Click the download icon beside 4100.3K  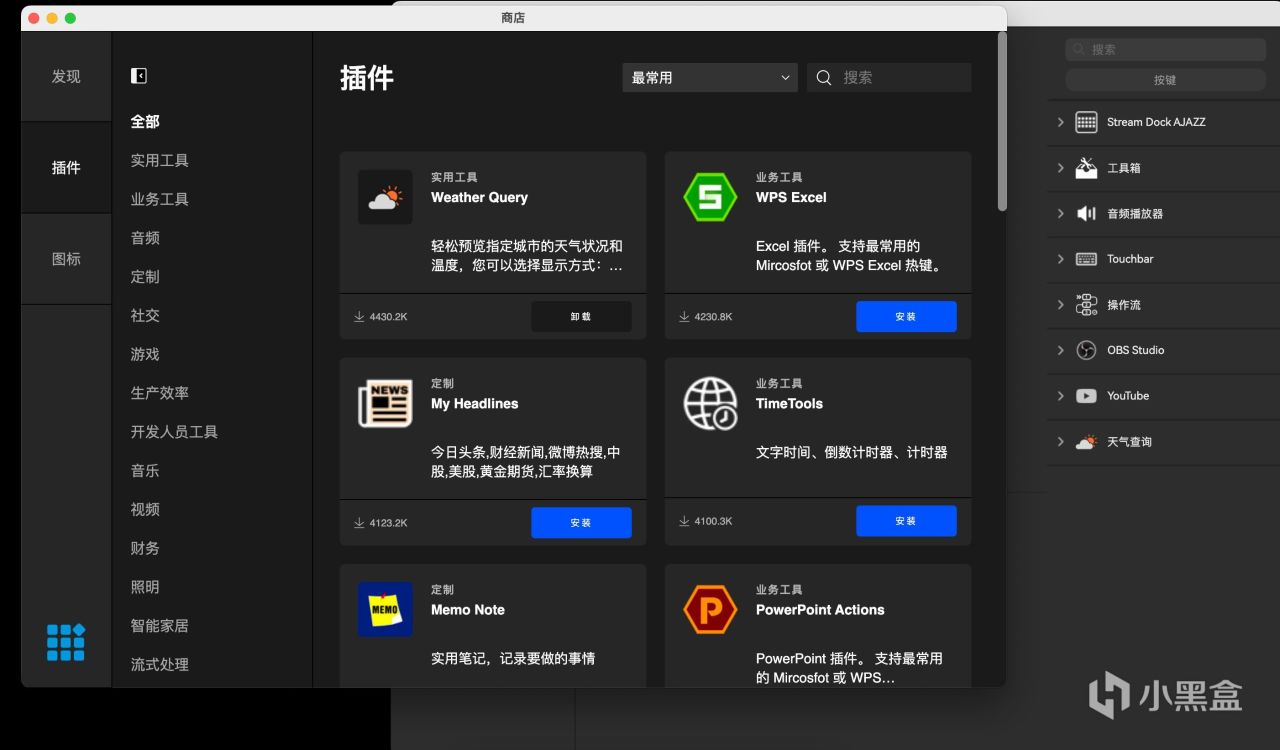pyautogui.click(x=684, y=521)
